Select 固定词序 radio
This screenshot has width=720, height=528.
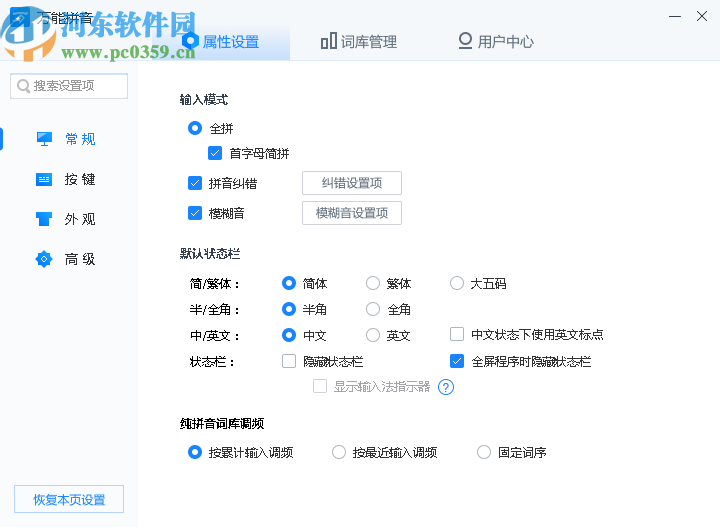point(484,452)
